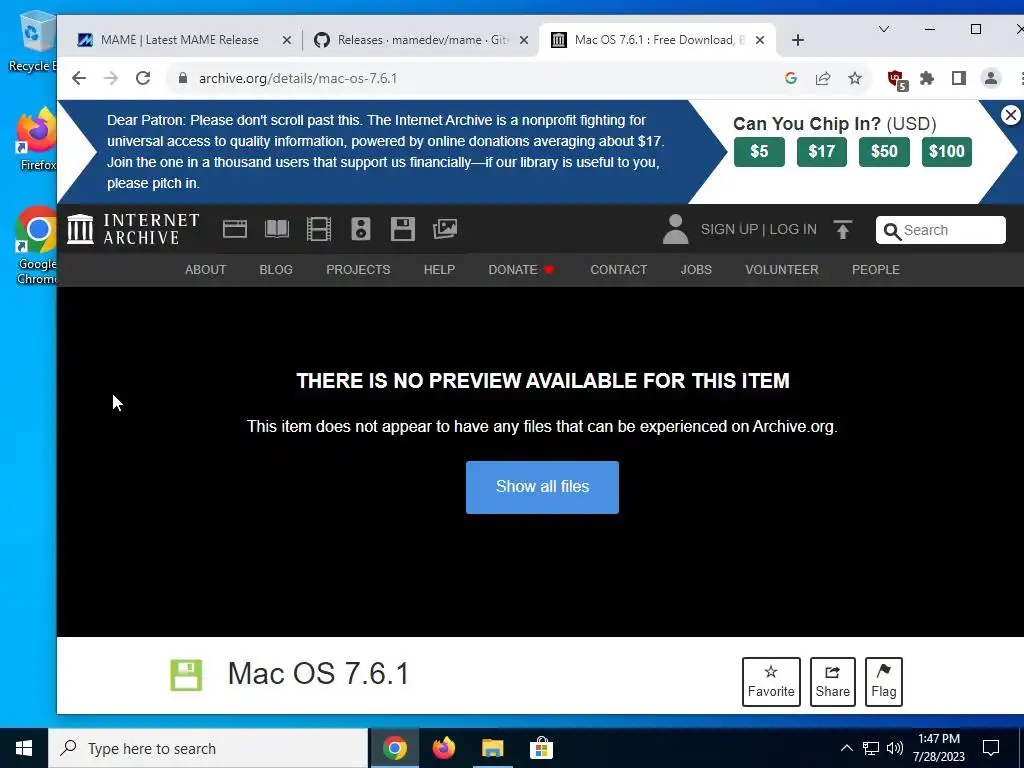Click the Favorite star button

click(x=771, y=682)
